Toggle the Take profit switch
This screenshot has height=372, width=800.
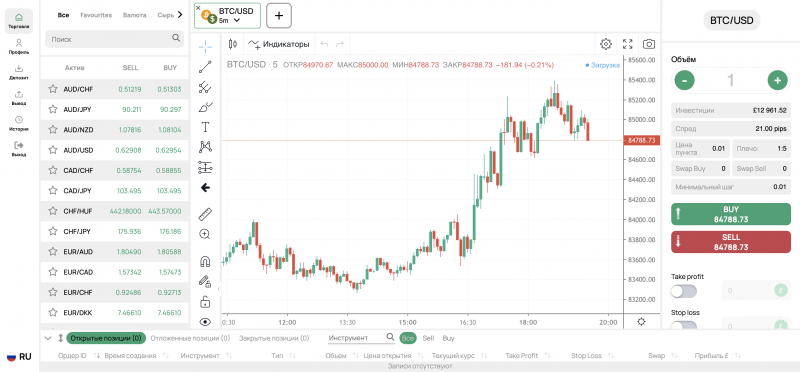[x=684, y=291]
